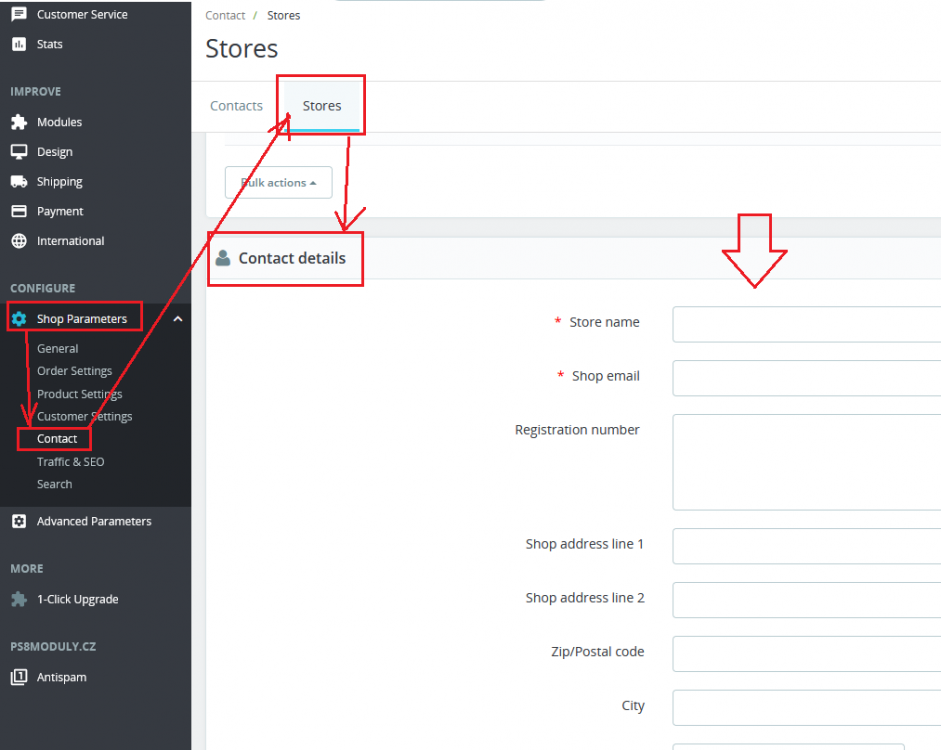Open Order Settings submenu item
This screenshot has width=941, height=750.
[x=74, y=371]
